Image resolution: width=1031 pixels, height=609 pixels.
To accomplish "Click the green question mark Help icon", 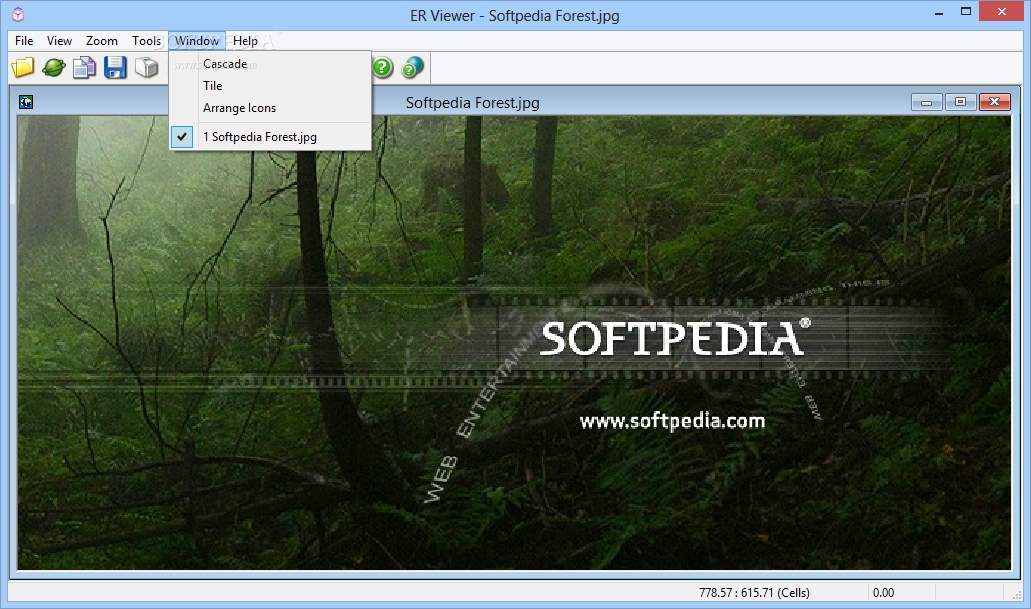I will click(382, 67).
